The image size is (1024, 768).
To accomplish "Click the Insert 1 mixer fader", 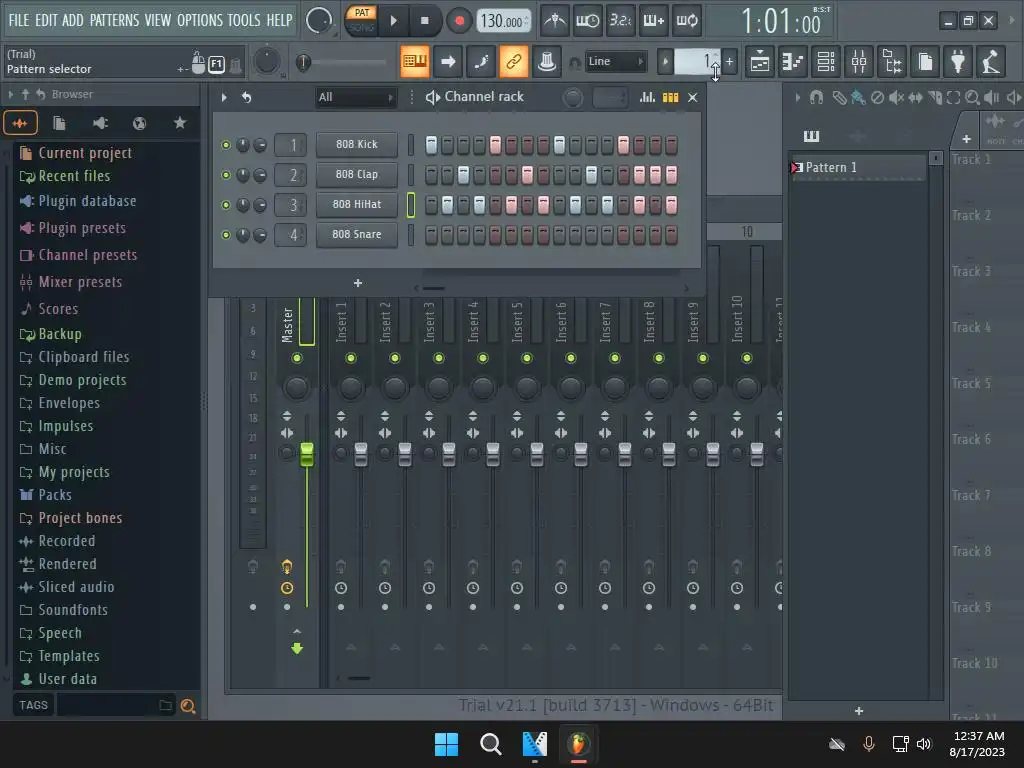I will pos(360,454).
